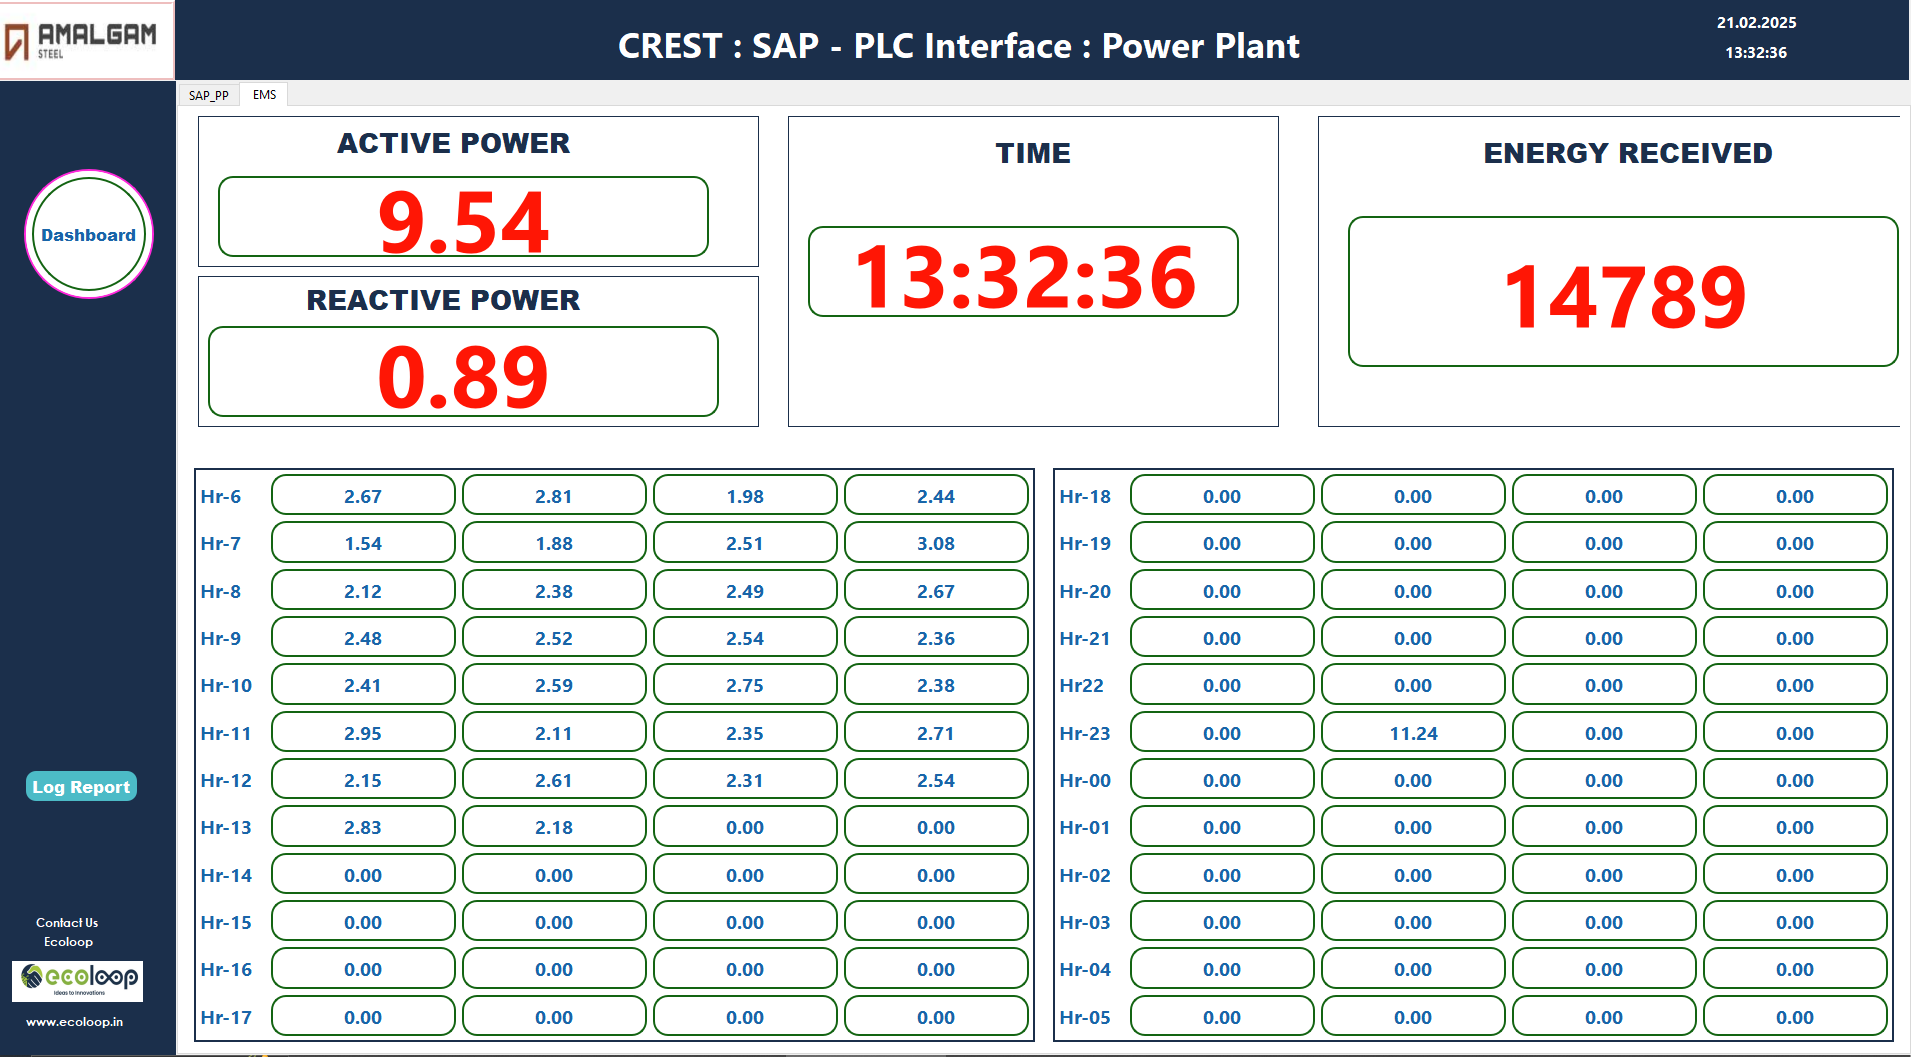Viewport: 1911px width, 1057px height.
Task: Select the Hr-11 value 2.95
Action: (x=363, y=732)
